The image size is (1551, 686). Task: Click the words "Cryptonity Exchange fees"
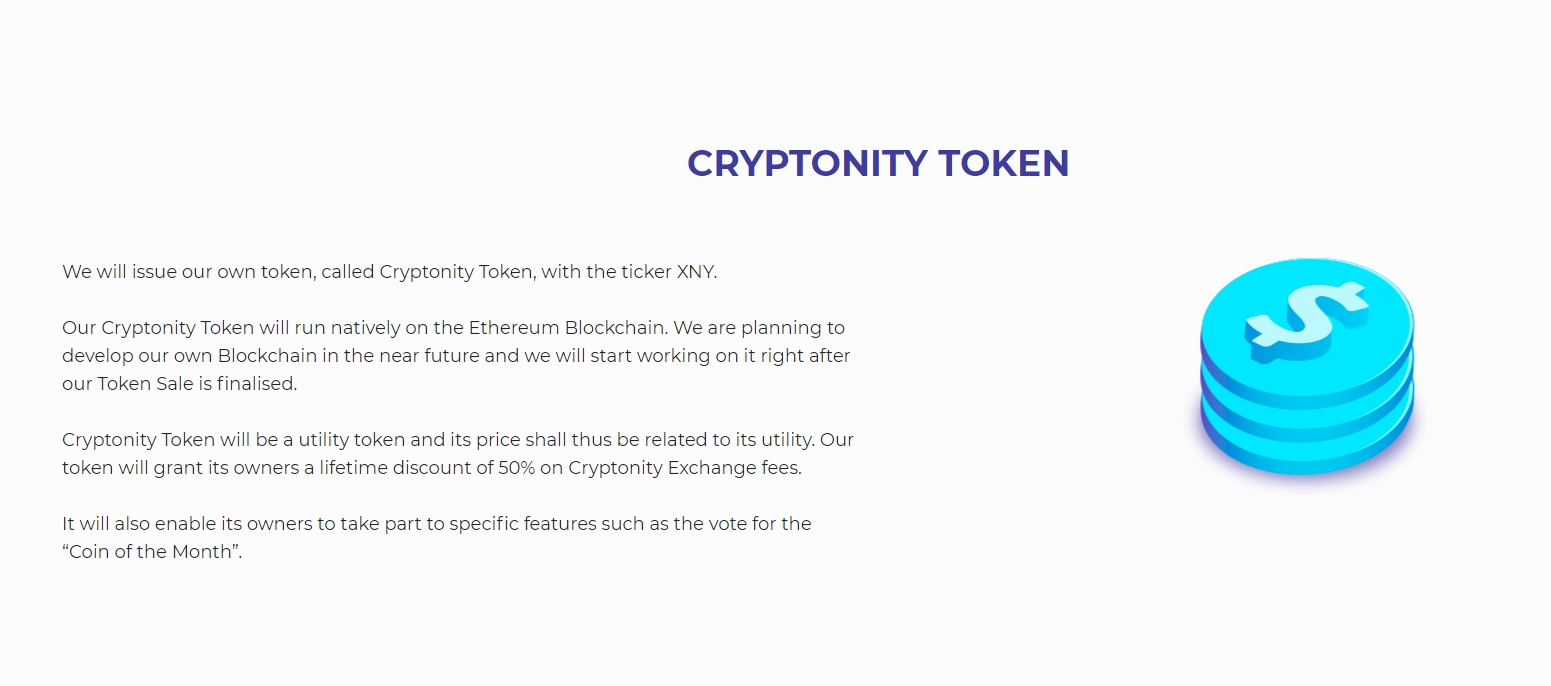point(684,467)
